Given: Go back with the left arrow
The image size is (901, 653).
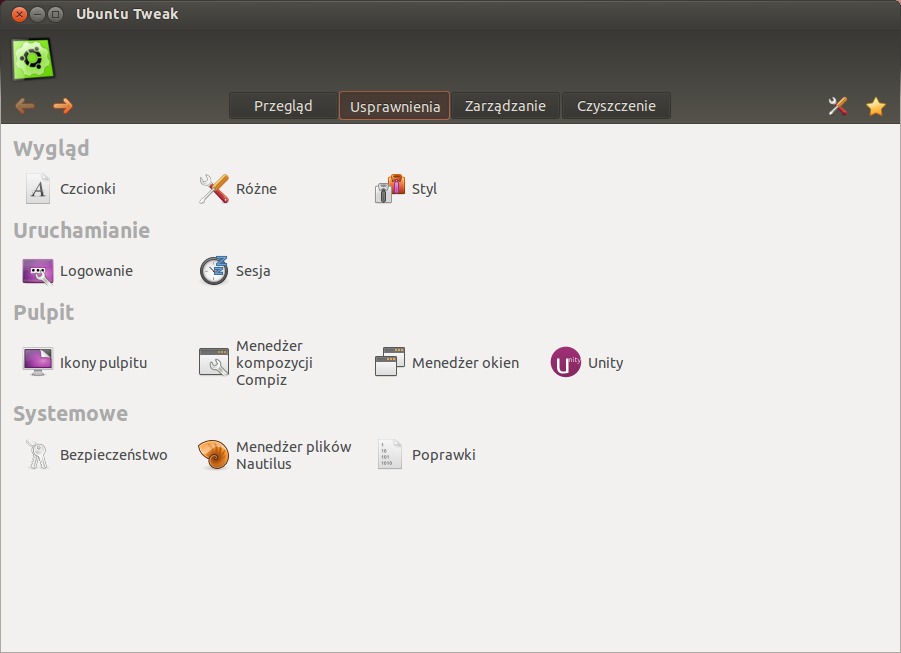Looking at the screenshot, I should pos(25,106).
